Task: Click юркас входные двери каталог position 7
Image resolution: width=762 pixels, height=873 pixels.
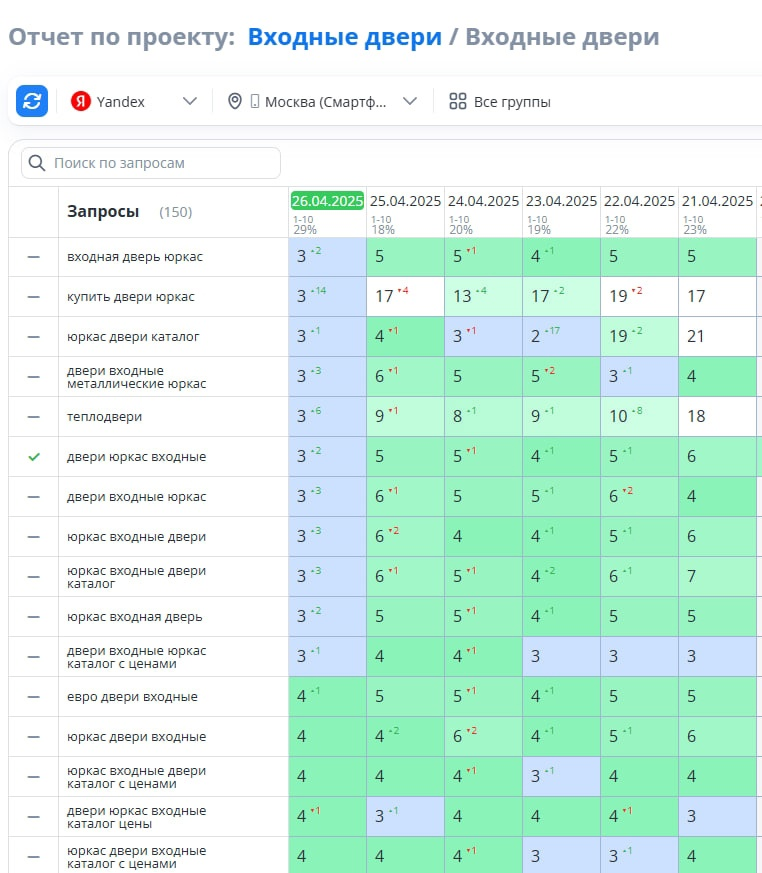Action: (717, 576)
